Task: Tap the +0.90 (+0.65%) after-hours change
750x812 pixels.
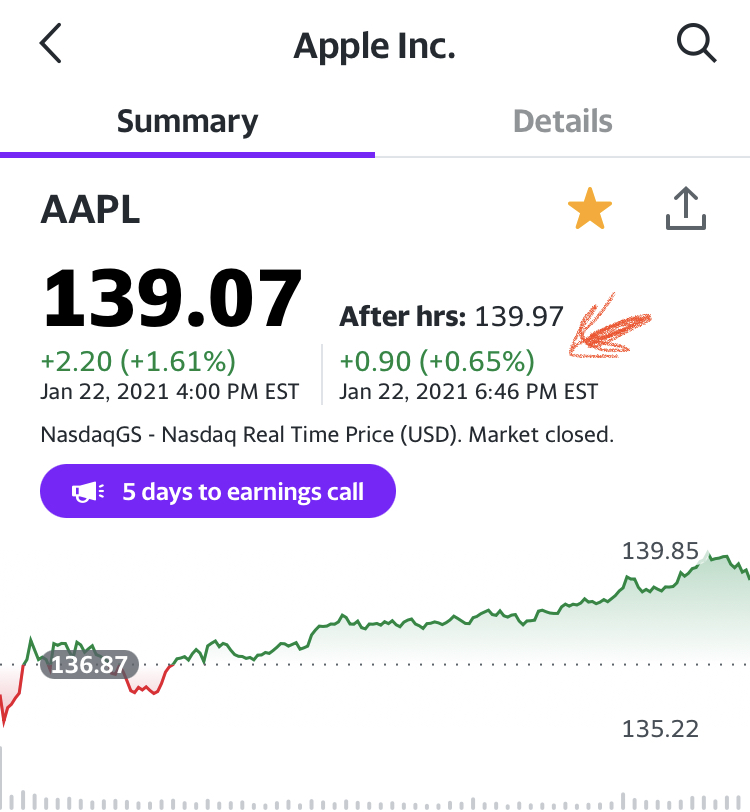Action: click(437, 360)
